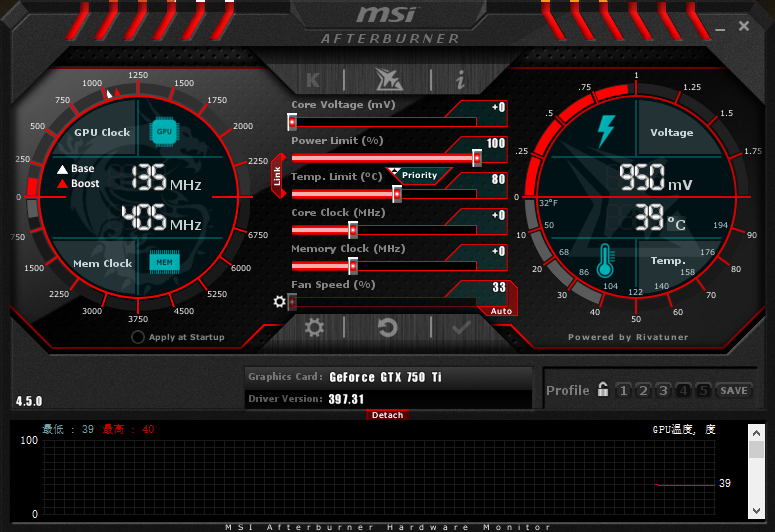This screenshot has width=775, height=532.
Task: Toggle Apply at Startup
Action: (138, 337)
